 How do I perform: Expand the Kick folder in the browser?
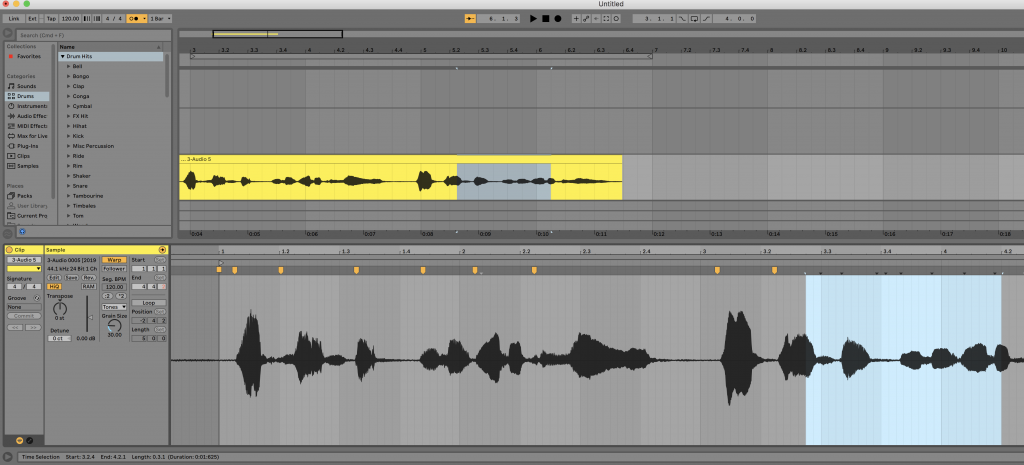[69, 136]
